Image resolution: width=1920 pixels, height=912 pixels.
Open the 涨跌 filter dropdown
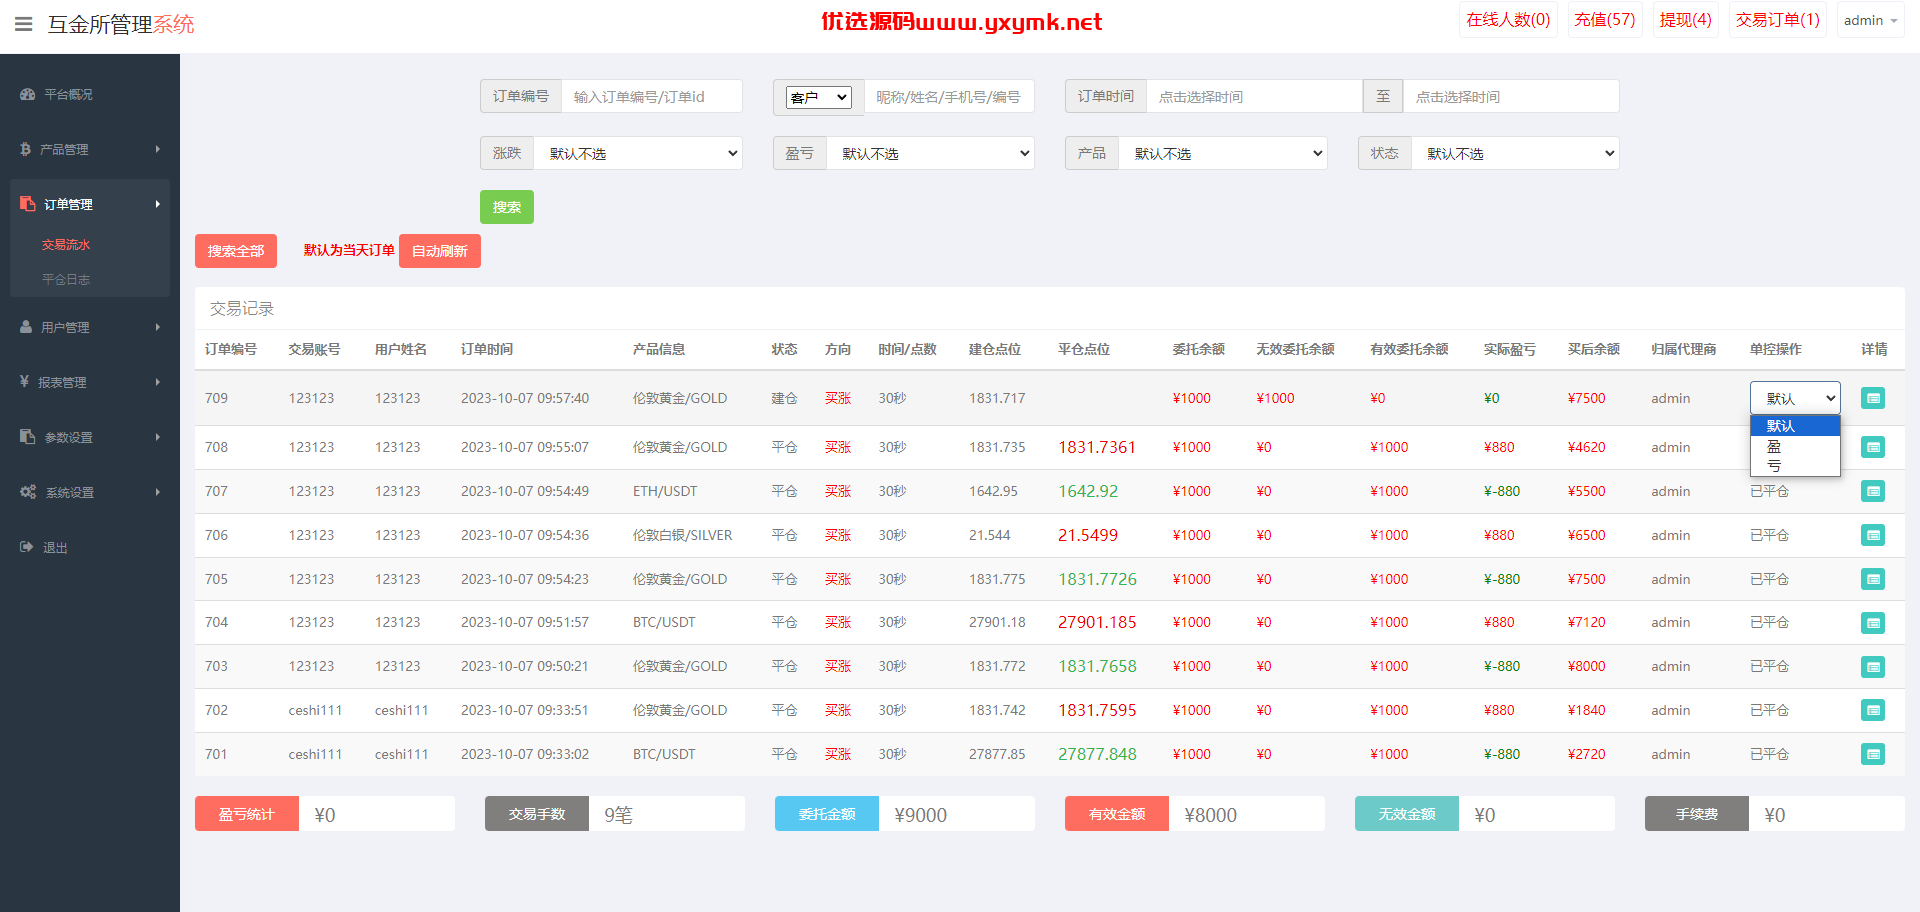638,153
